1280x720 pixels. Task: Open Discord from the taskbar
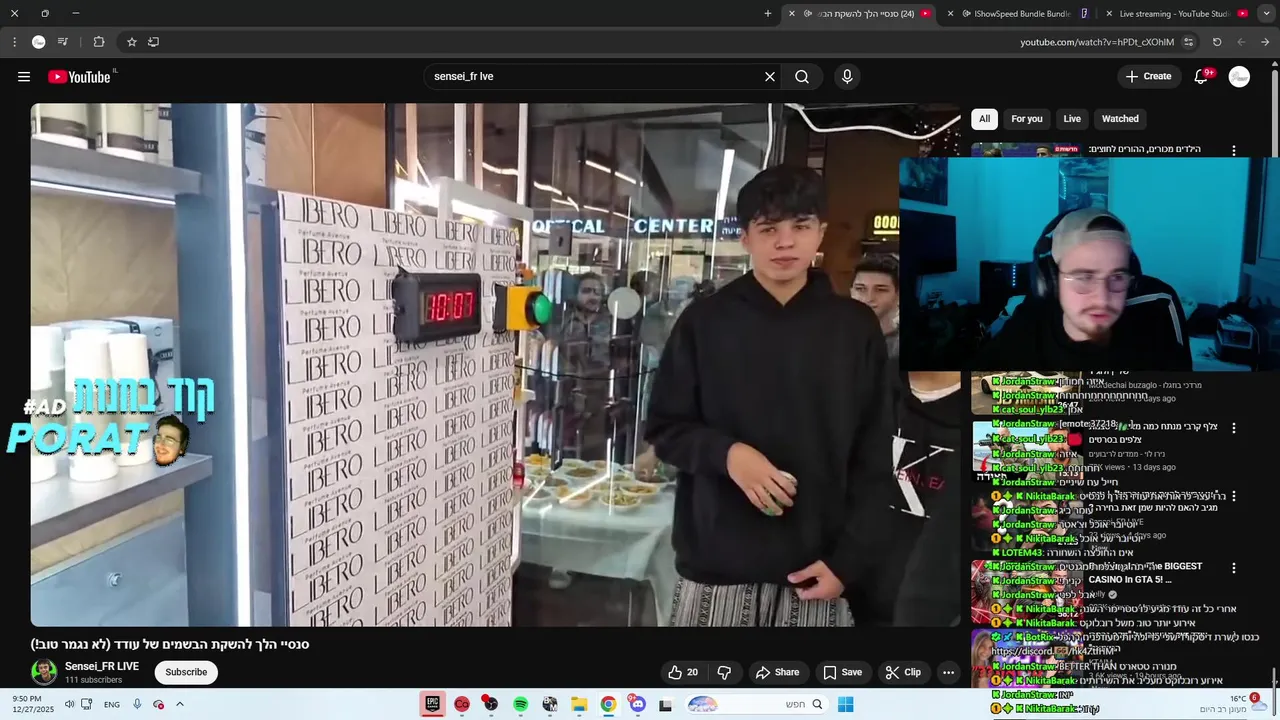click(637, 704)
